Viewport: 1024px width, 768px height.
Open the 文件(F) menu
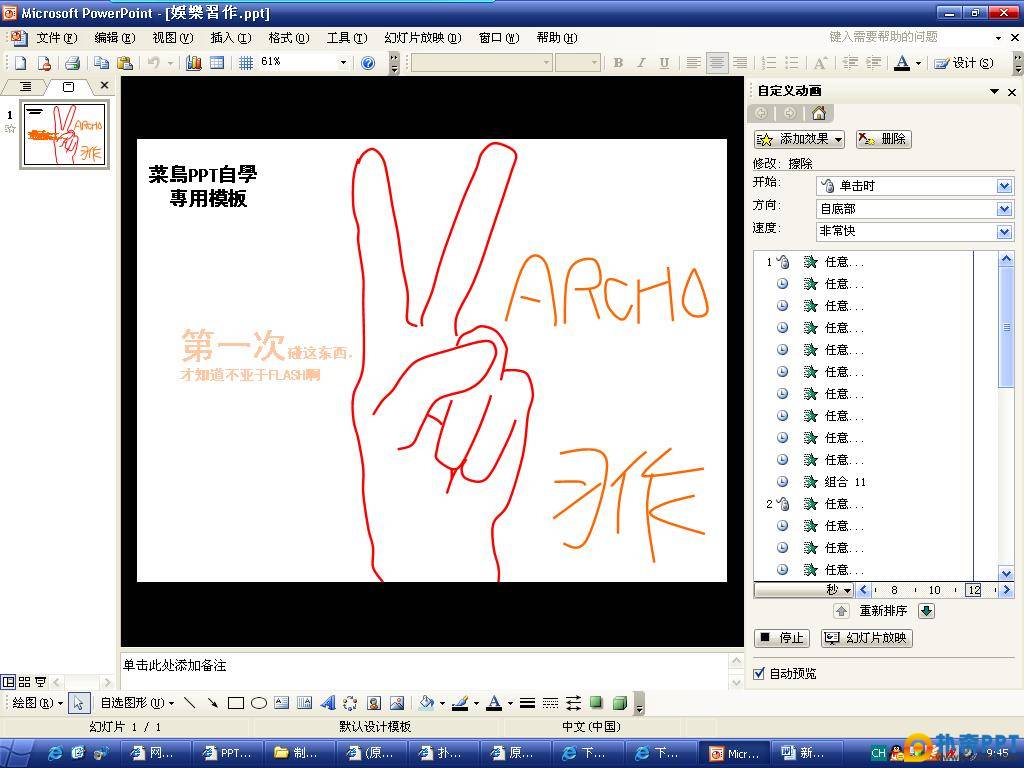pyautogui.click(x=56, y=38)
